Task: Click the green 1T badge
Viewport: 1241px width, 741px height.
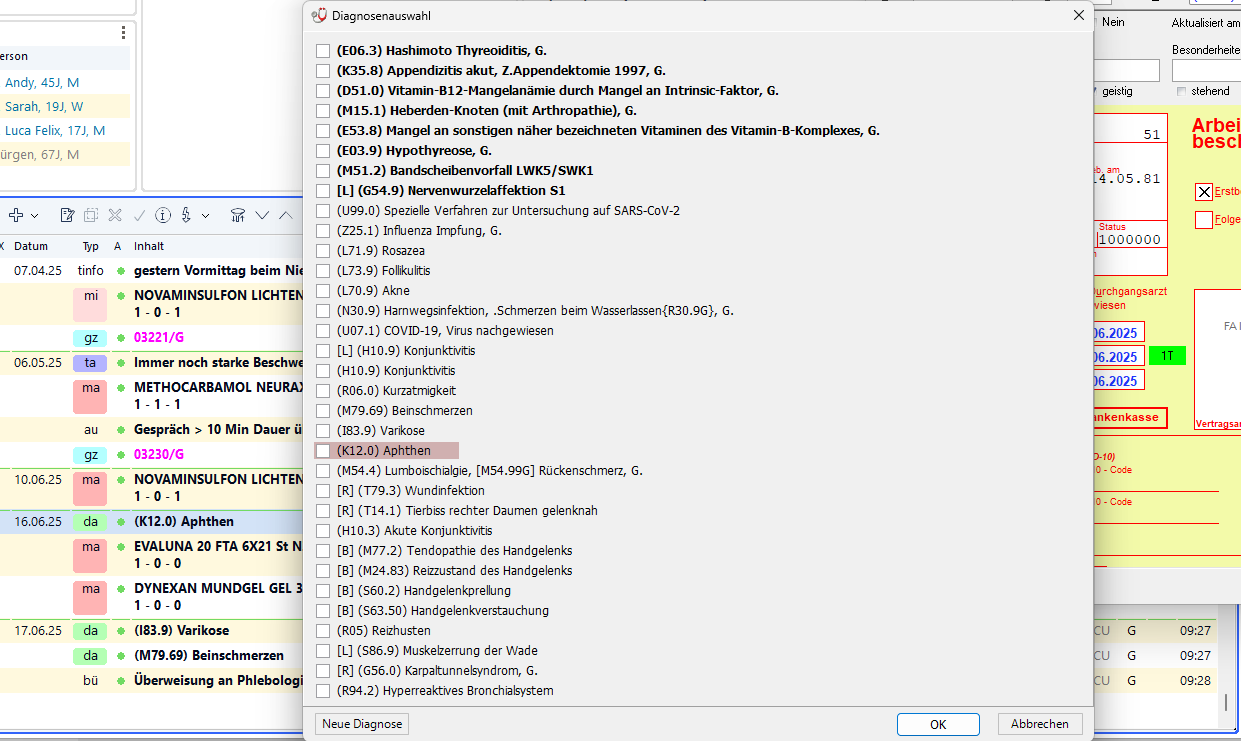Action: pyautogui.click(x=1167, y=356)
